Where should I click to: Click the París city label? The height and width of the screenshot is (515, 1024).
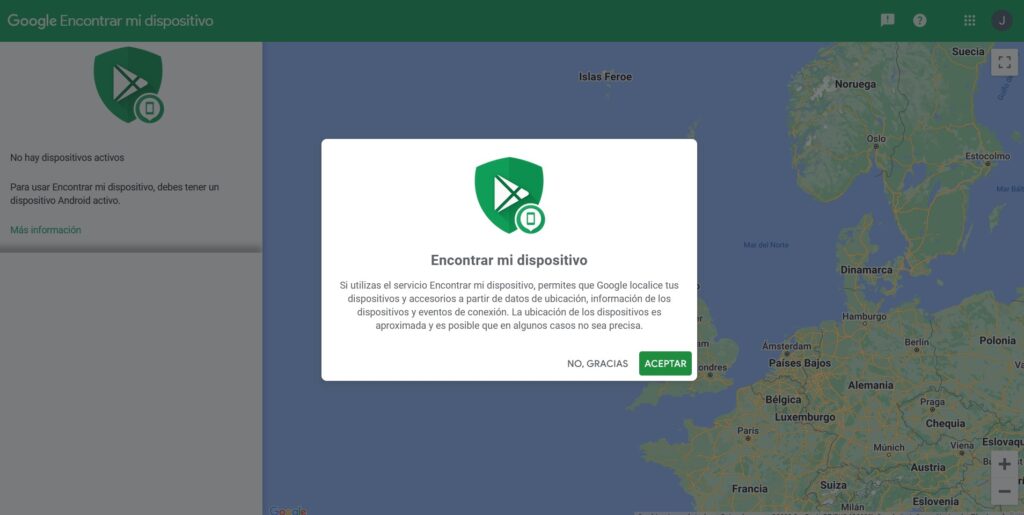(748, 431)
